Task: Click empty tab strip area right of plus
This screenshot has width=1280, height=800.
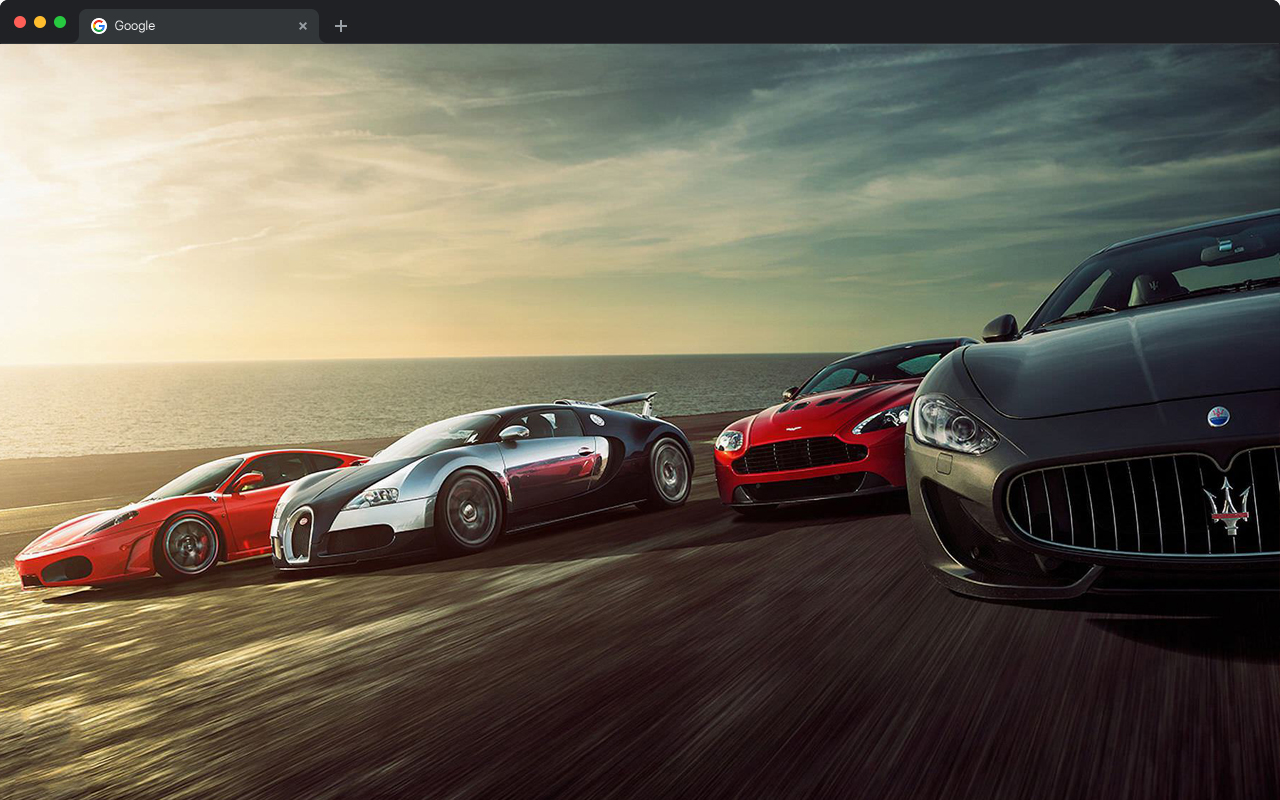Action: tap(800, 24)
